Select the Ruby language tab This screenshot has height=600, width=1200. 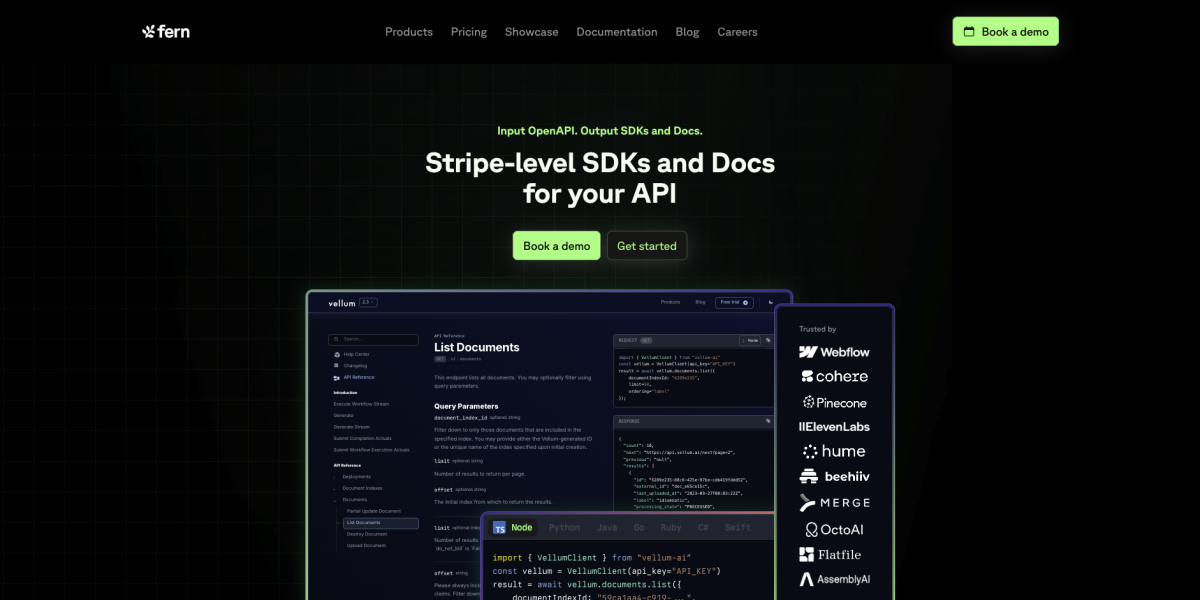click(671, 527)
